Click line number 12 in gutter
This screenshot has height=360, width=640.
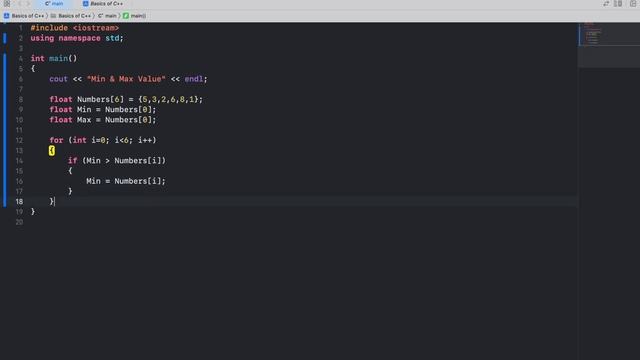coord(19,140)
